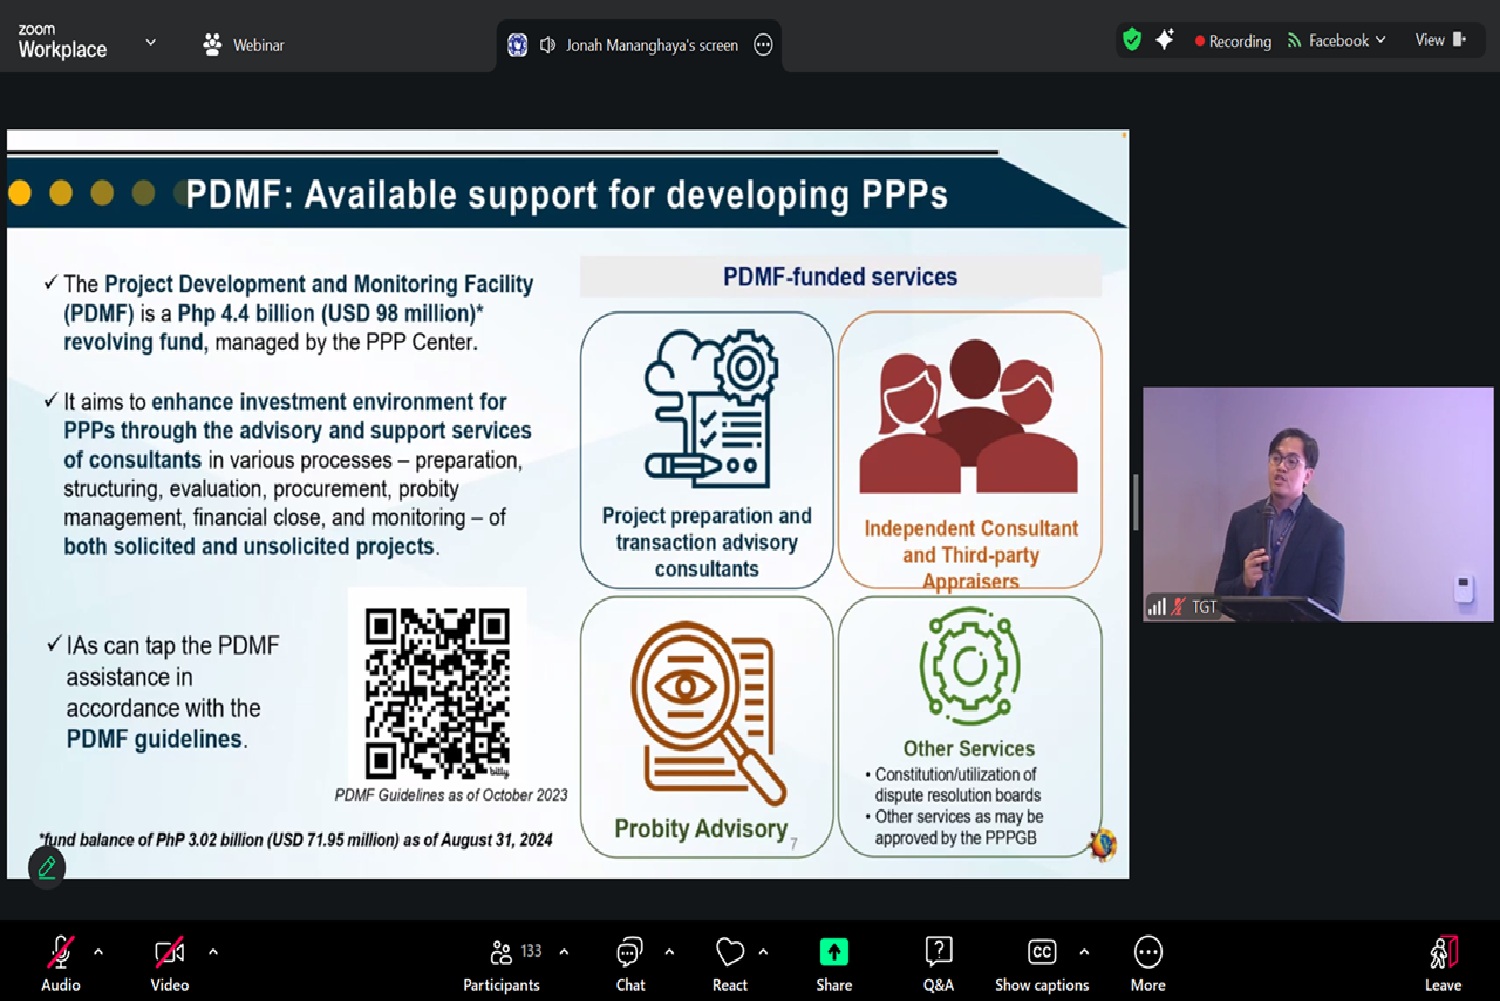Expand the Video options arrow
This screenshot has width=1500, height=1001.
[x=213, y=952]
